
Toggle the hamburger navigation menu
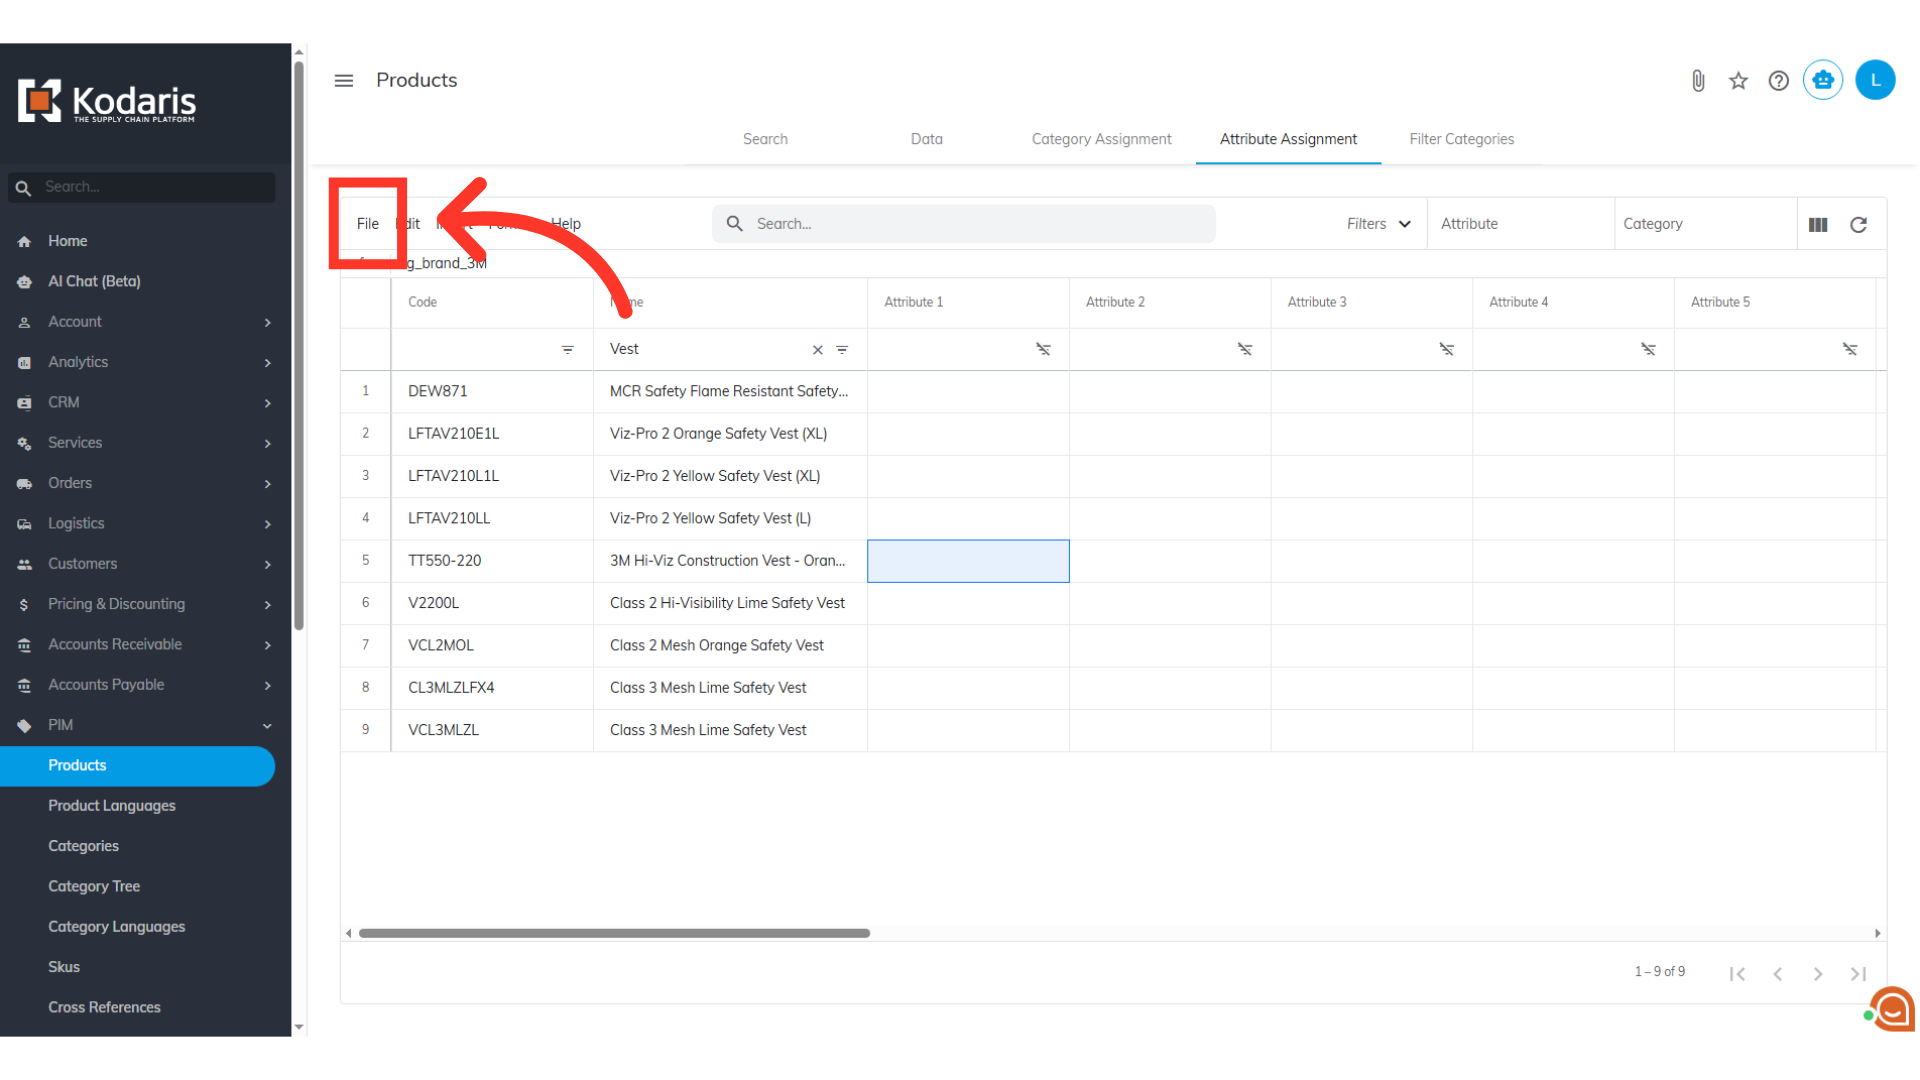click(343, 81)
